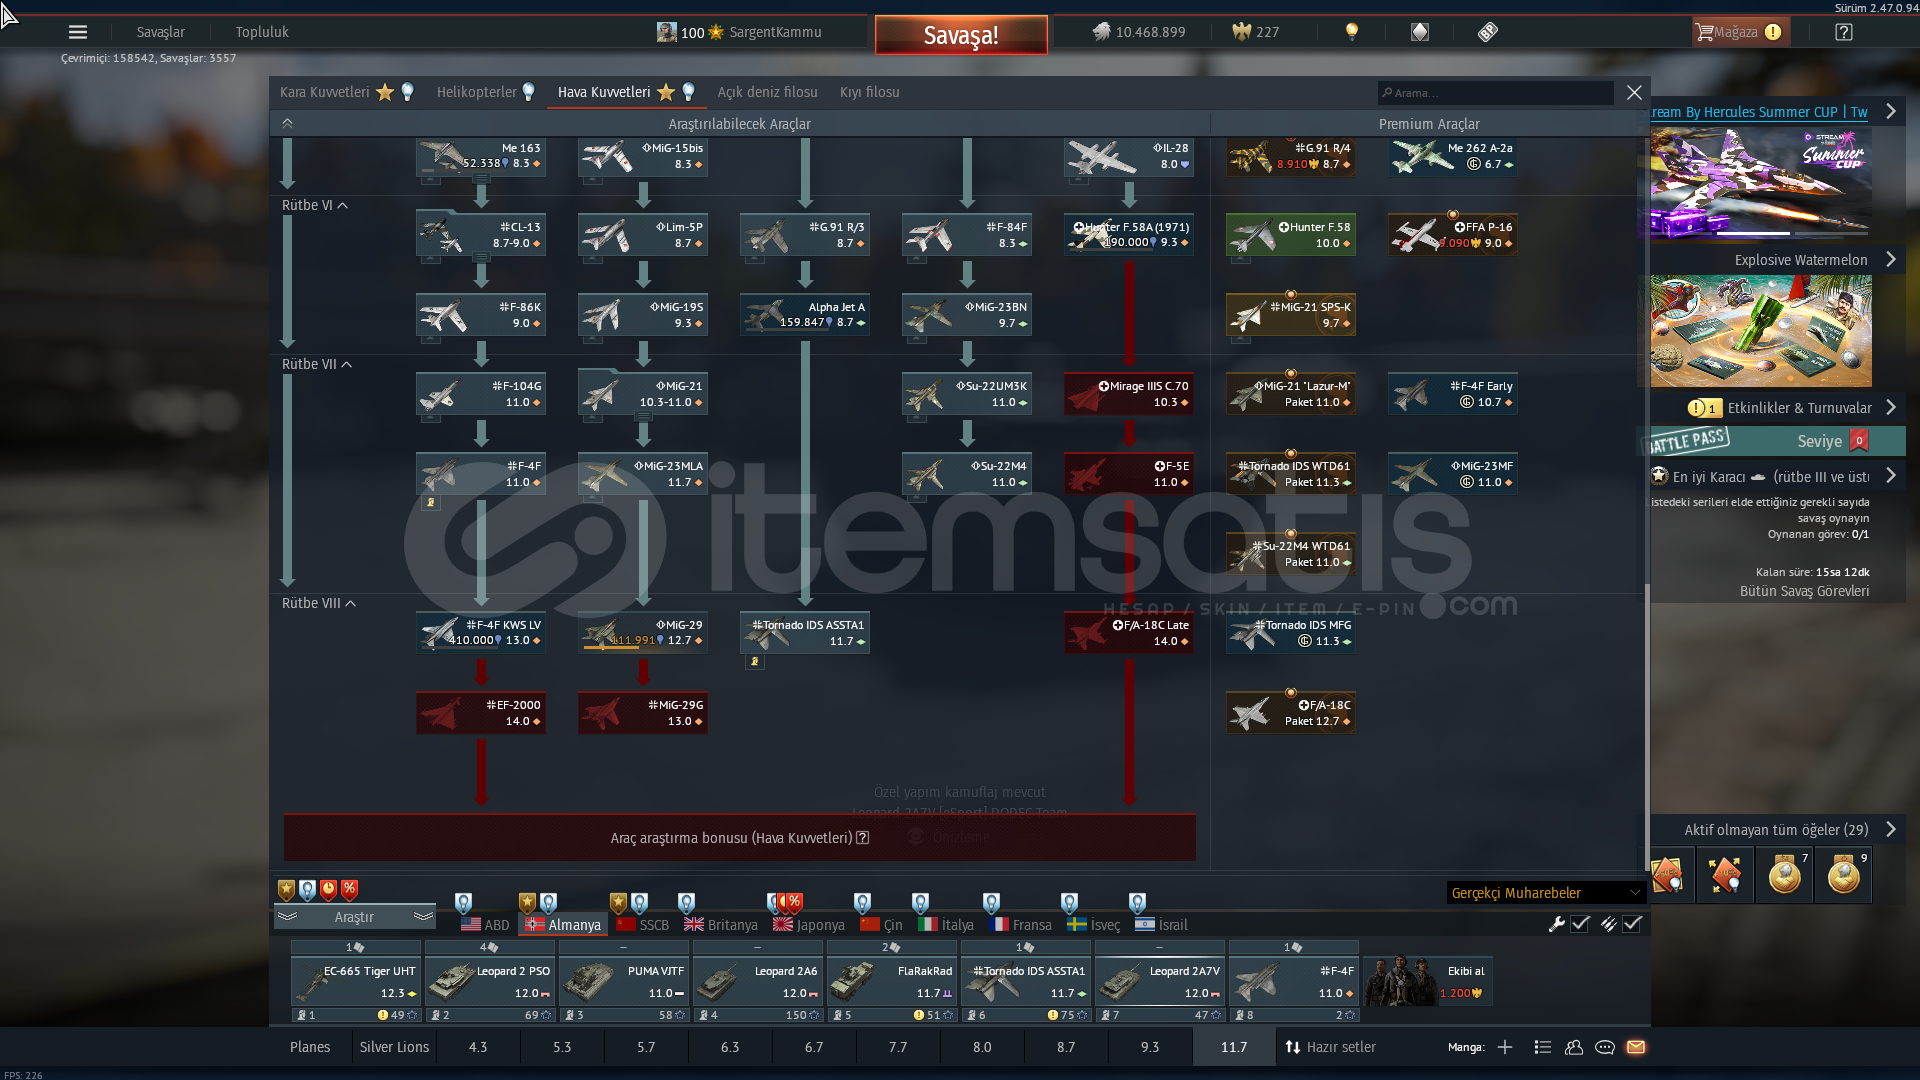Click the research tree vertical scrollbar
Screen dimensions: 1920x1080
(1646, 727)
